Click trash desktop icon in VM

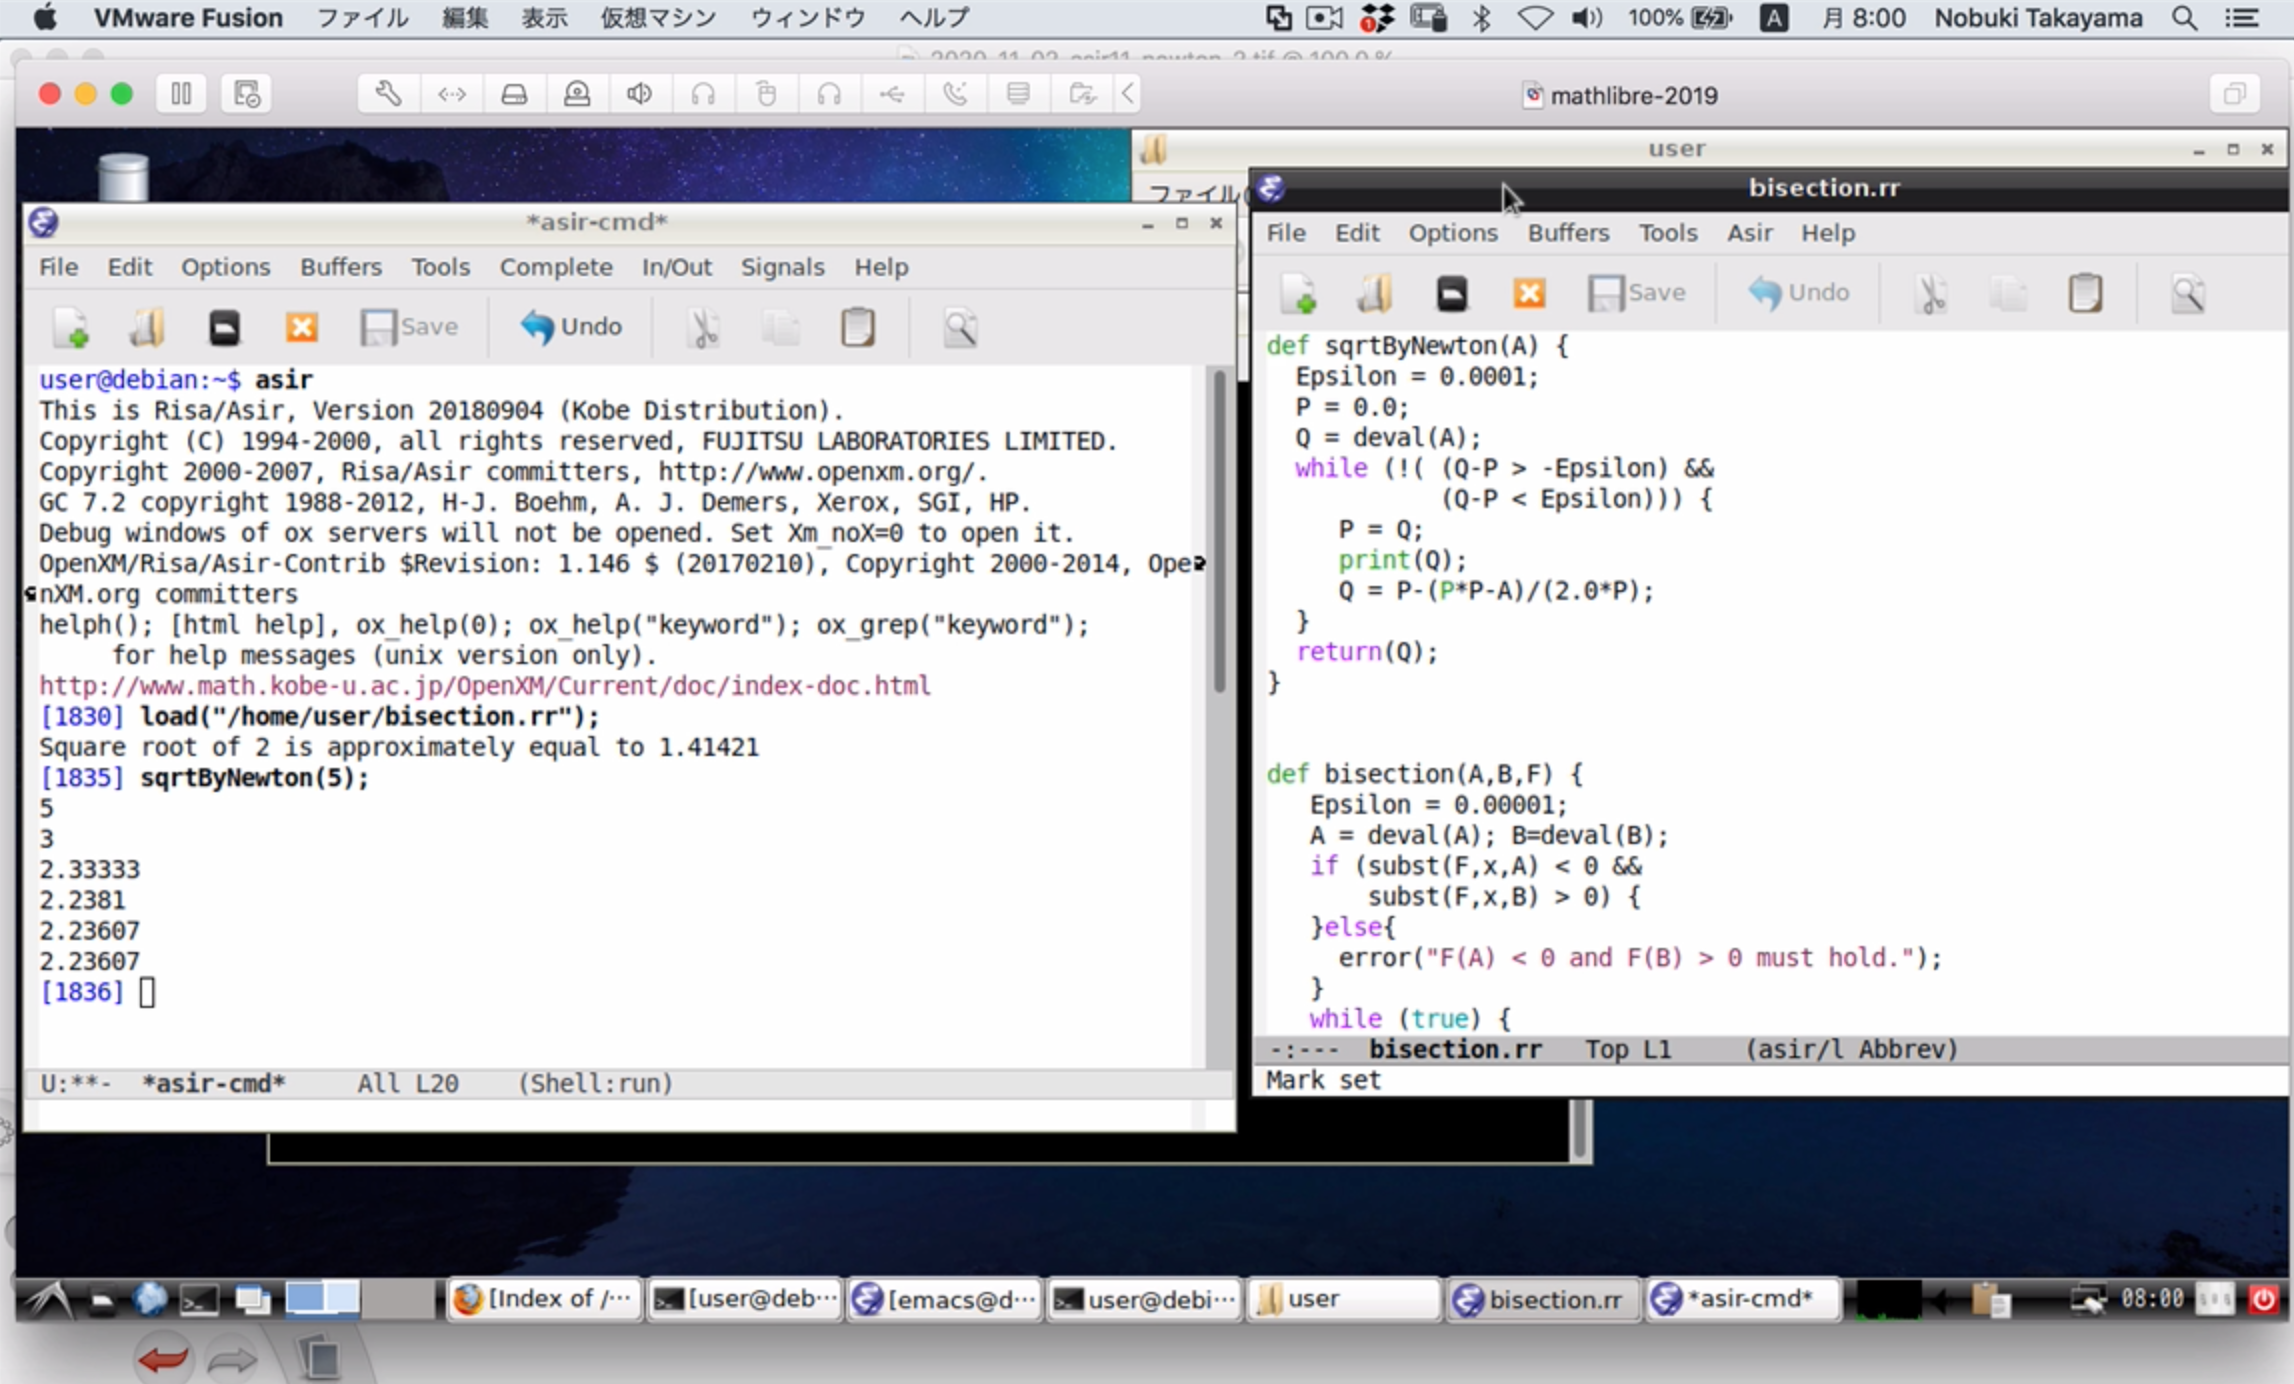point(123,177)
